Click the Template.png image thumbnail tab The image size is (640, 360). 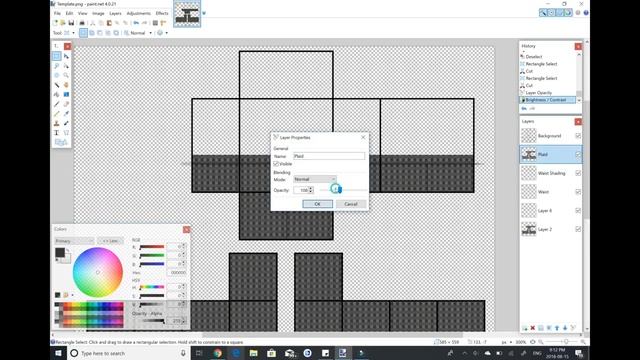pyautogui.click(x=187, y=14)
